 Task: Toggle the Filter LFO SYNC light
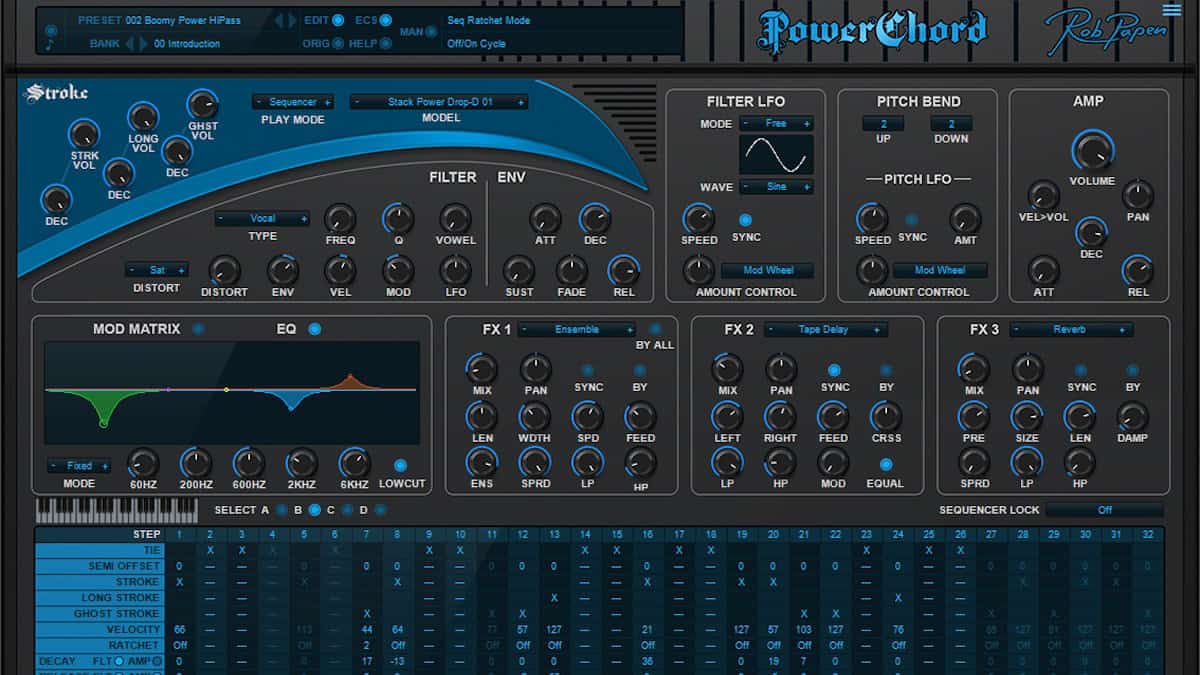click(745, 220)
